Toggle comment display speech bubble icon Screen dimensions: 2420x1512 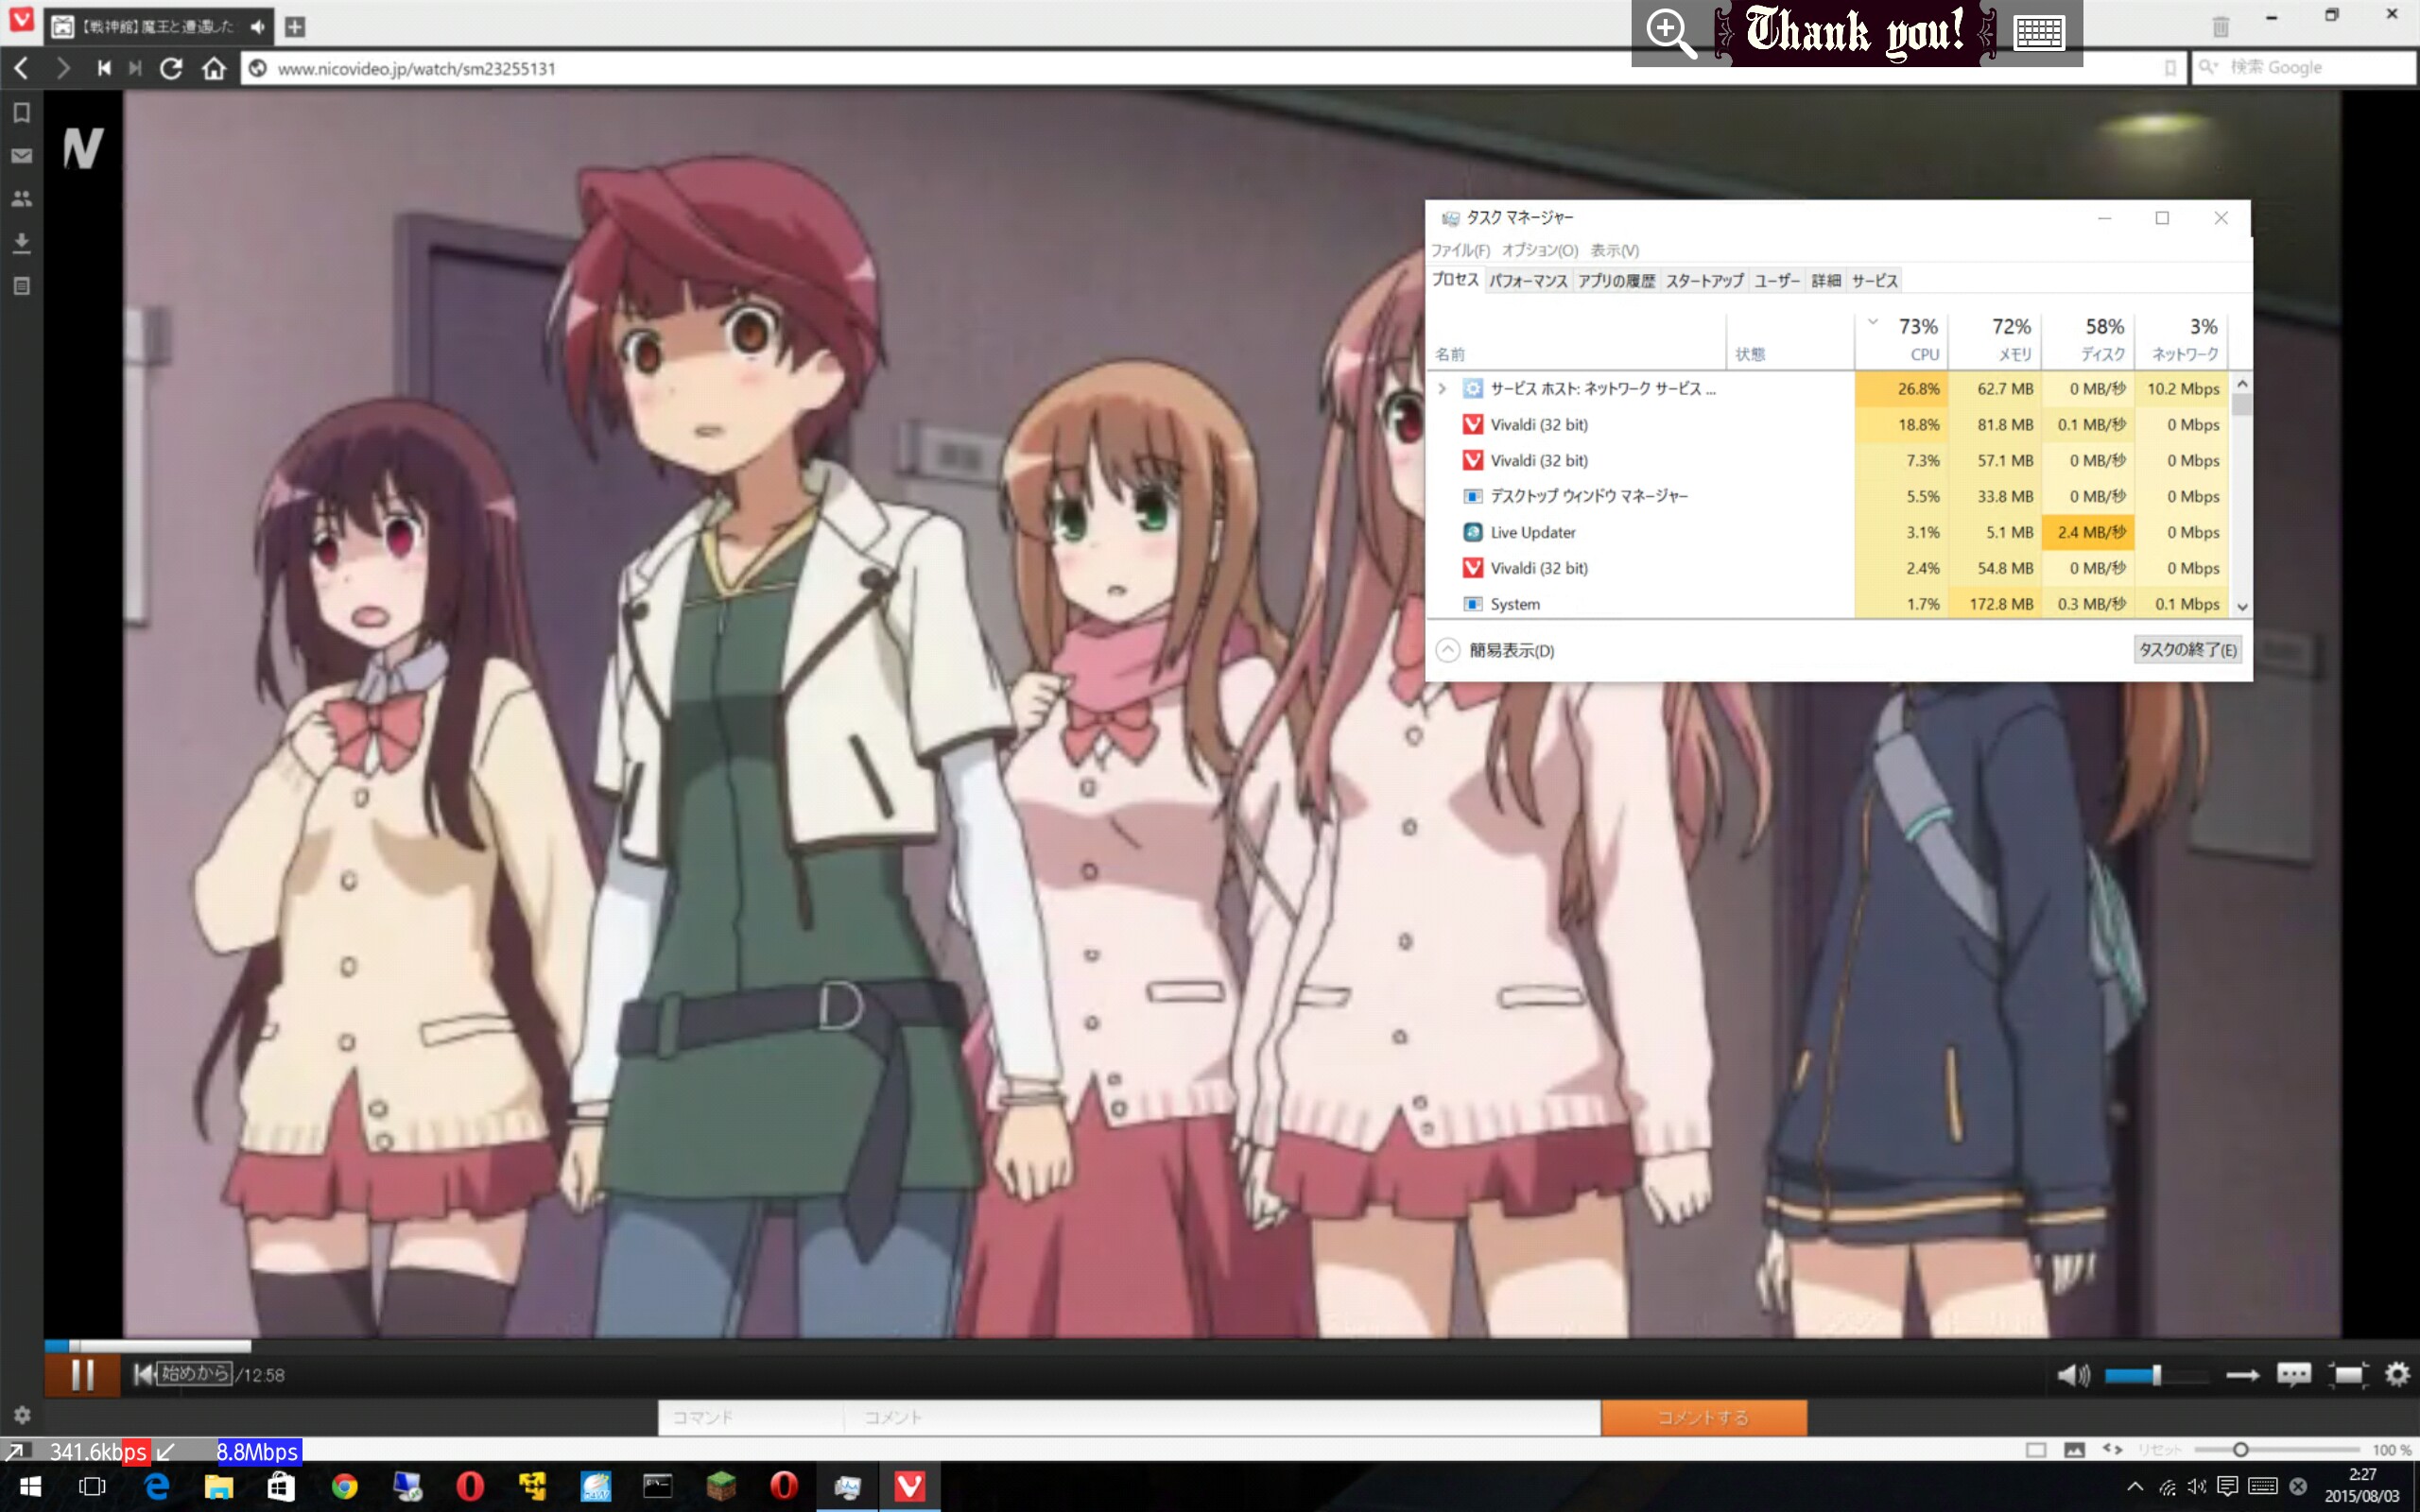[2293, 1374]
